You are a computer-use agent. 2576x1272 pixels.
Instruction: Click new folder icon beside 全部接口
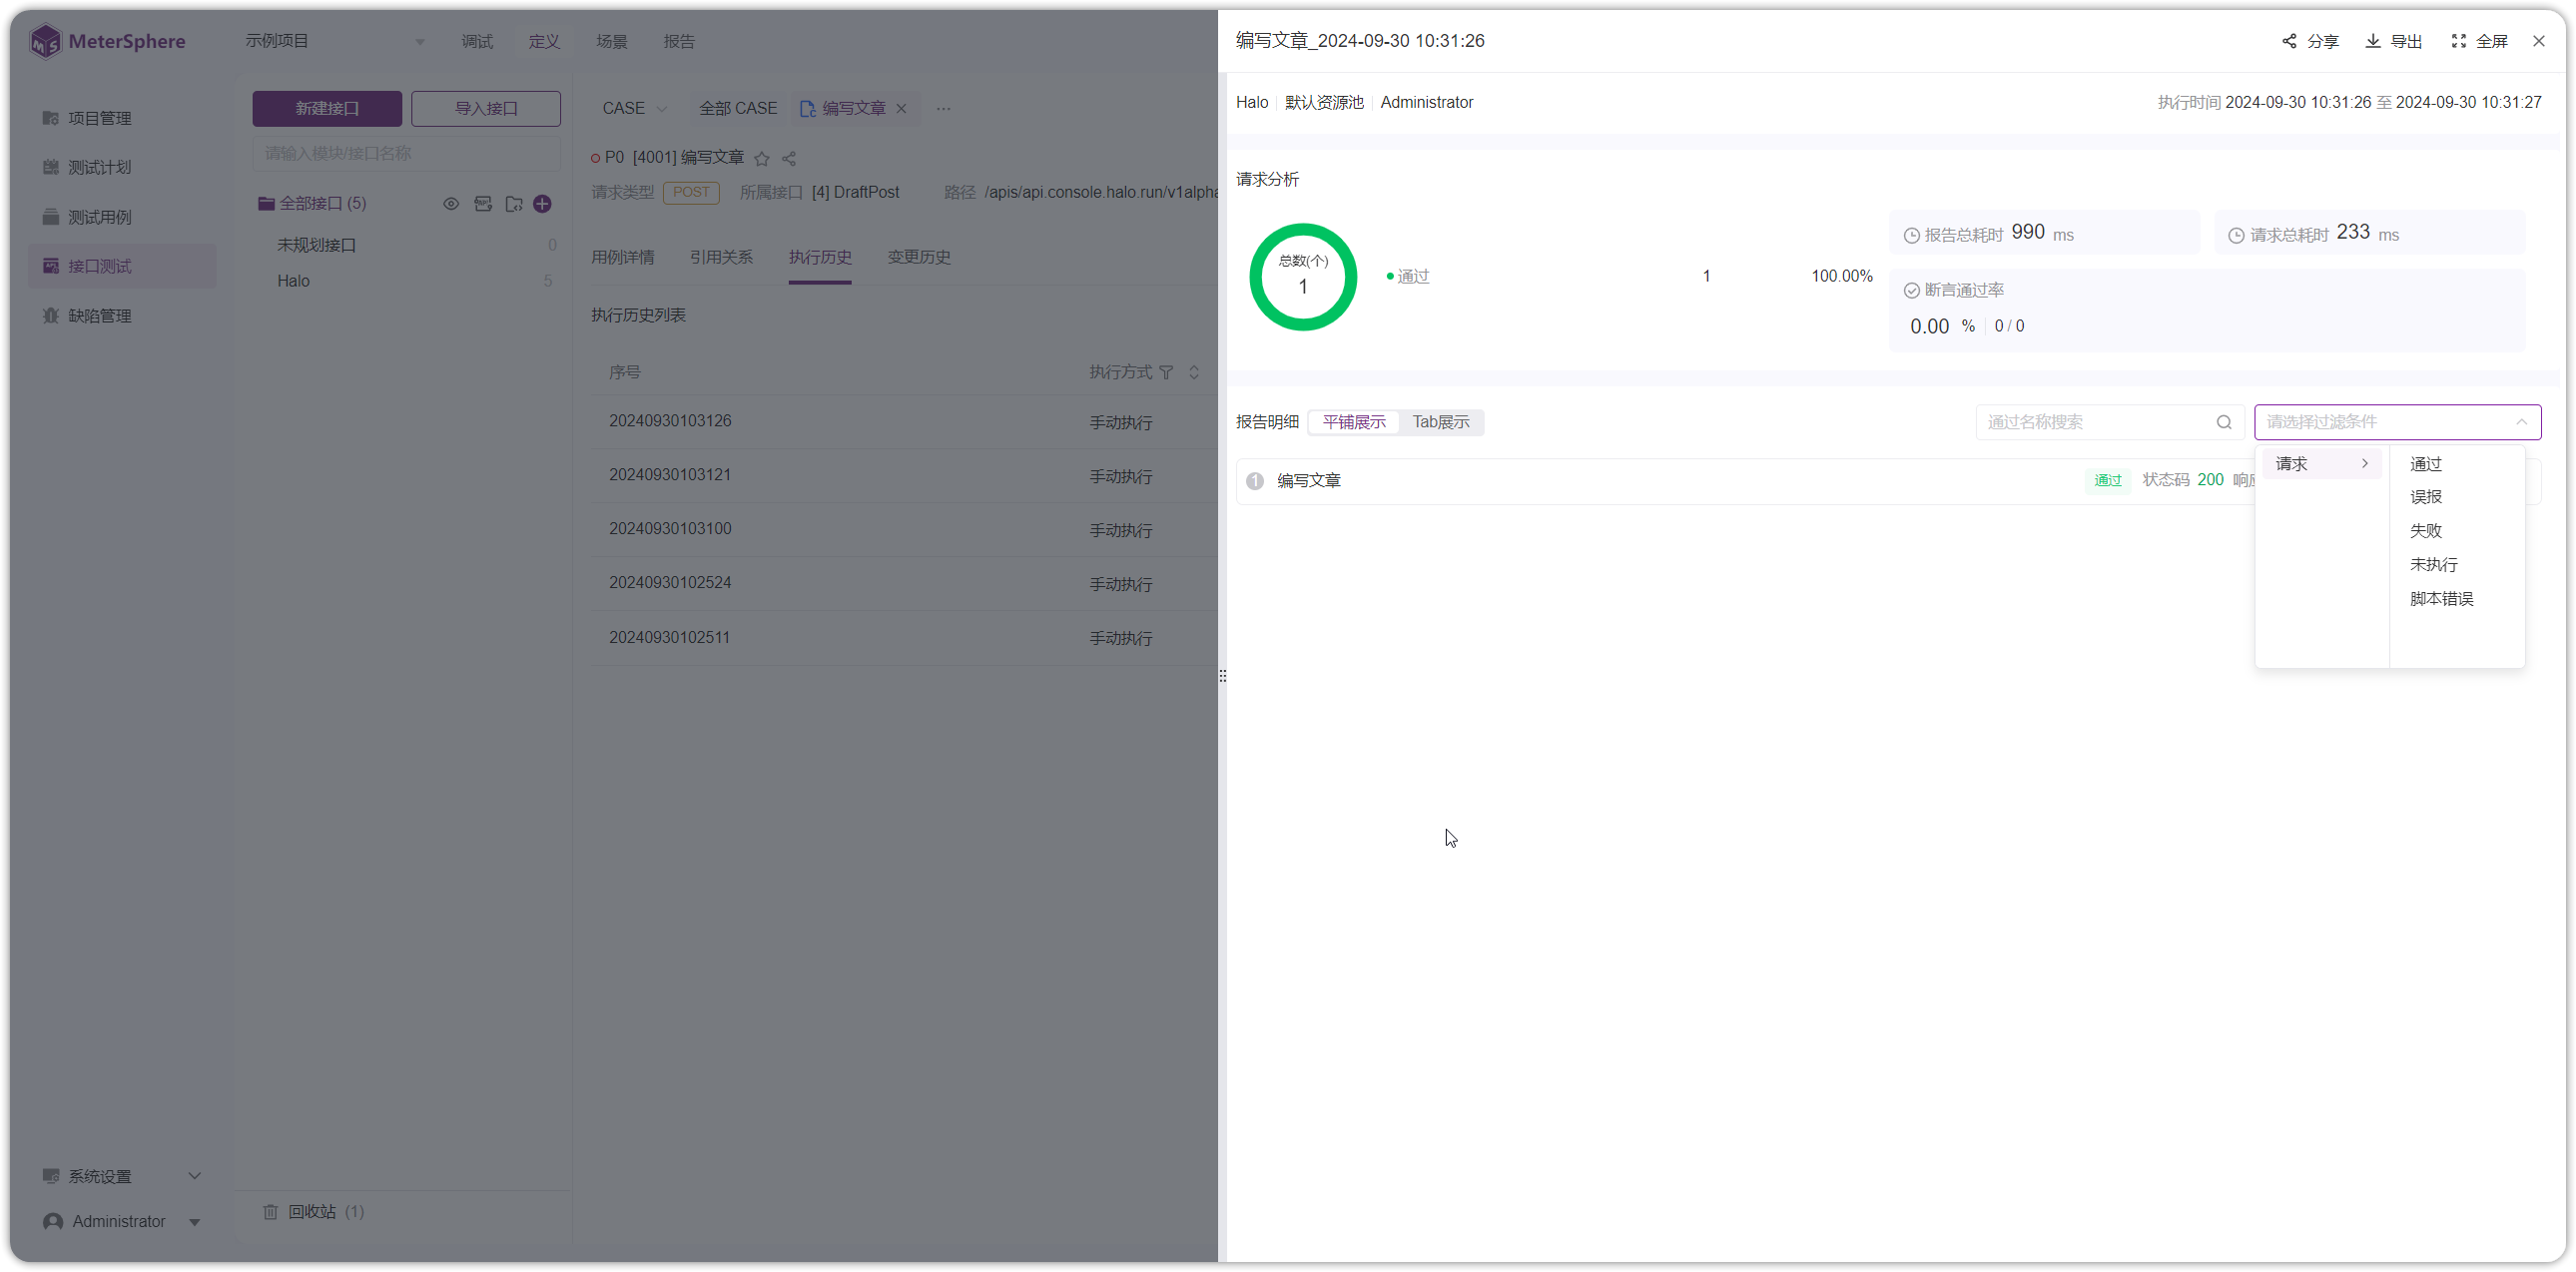click(513, 204)
